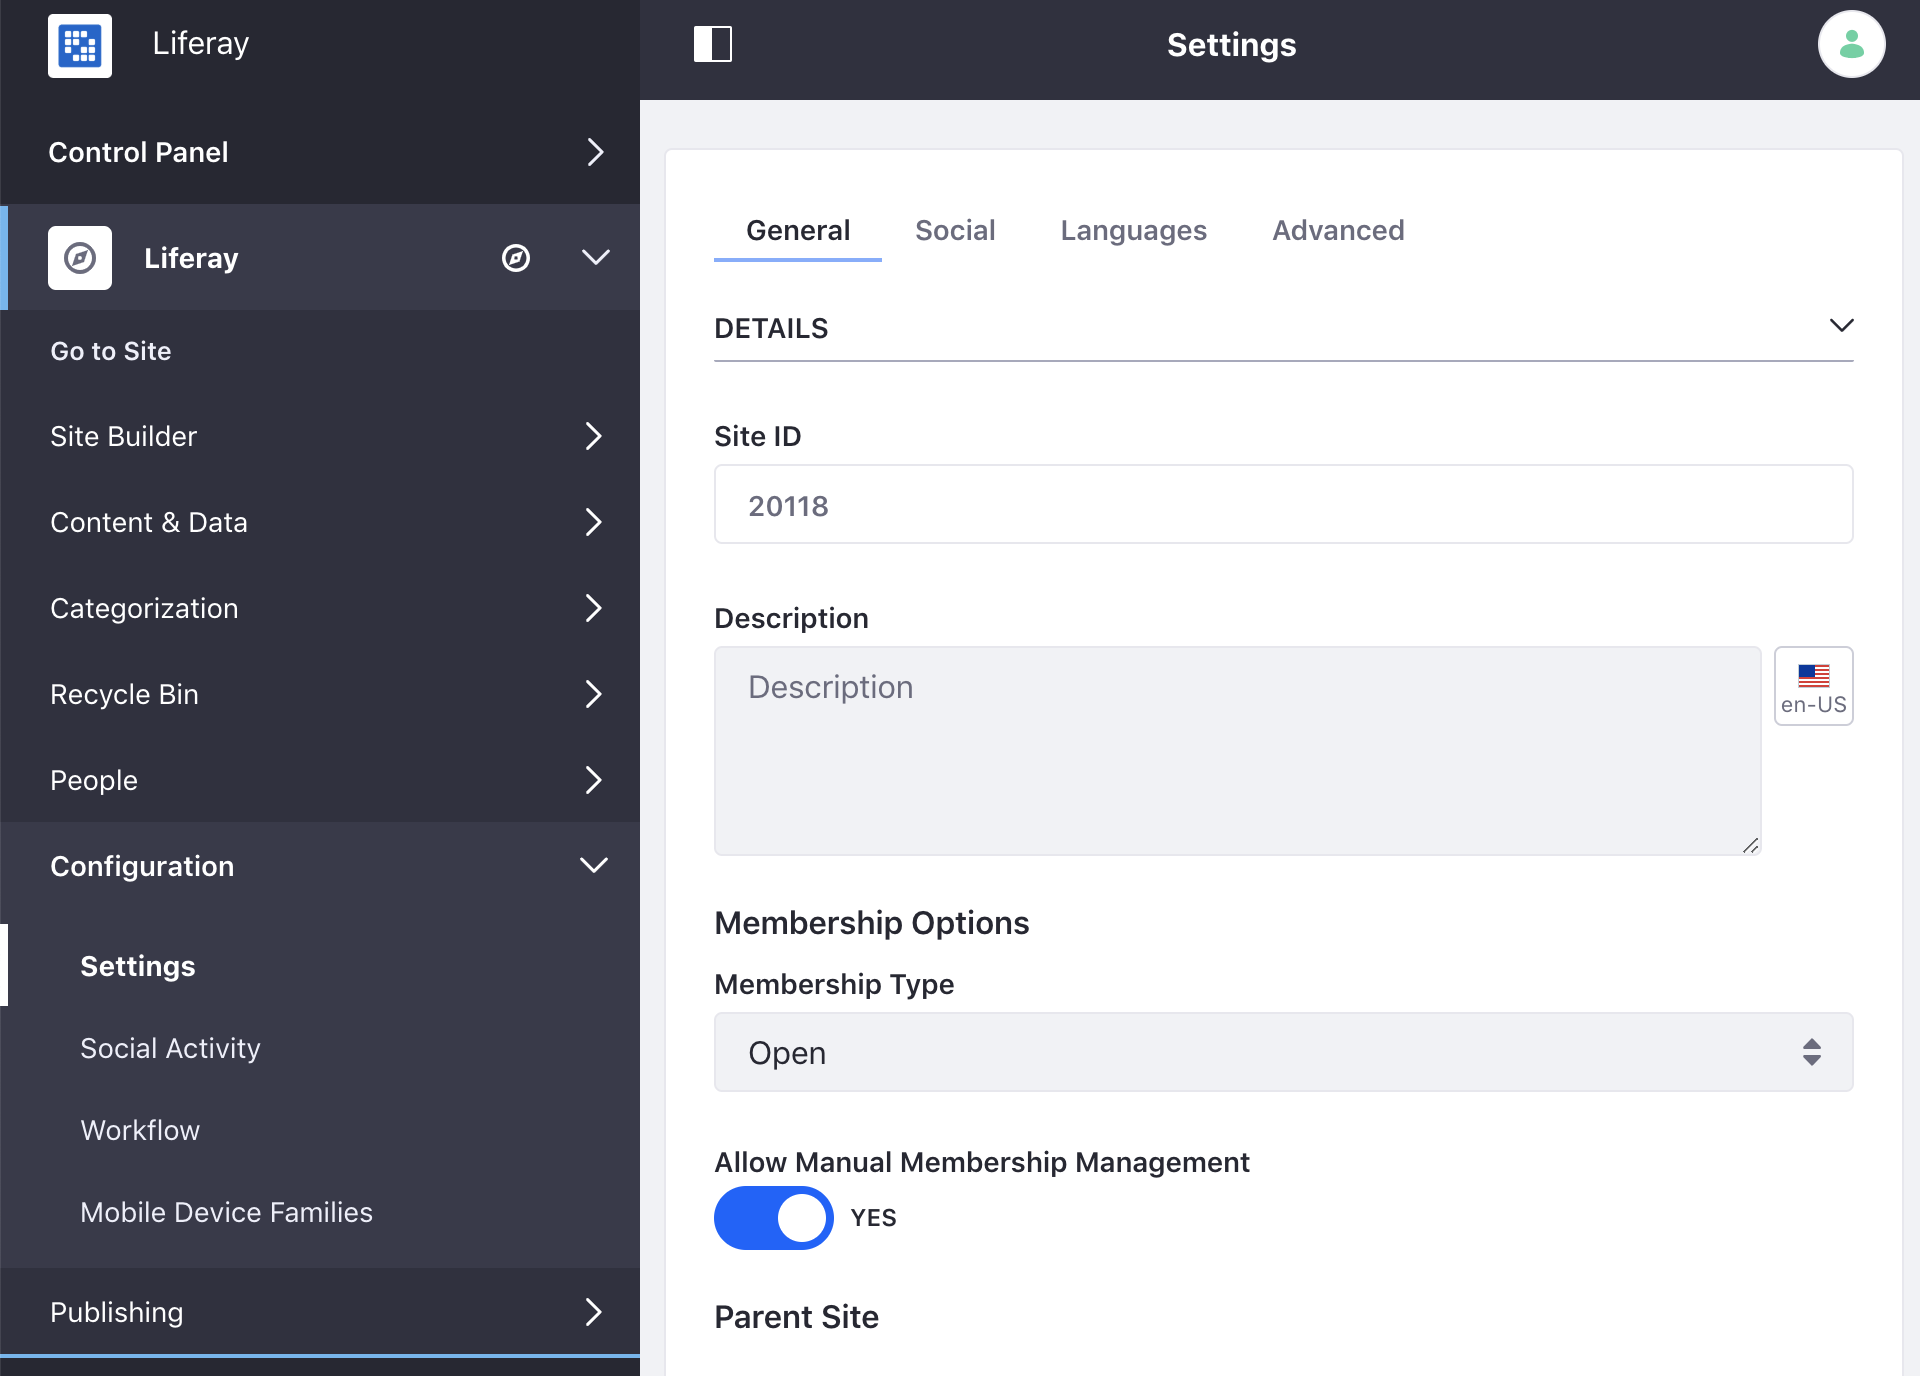Click into the Description text area
1920x1376 pixels.
tap(1237, 750)
